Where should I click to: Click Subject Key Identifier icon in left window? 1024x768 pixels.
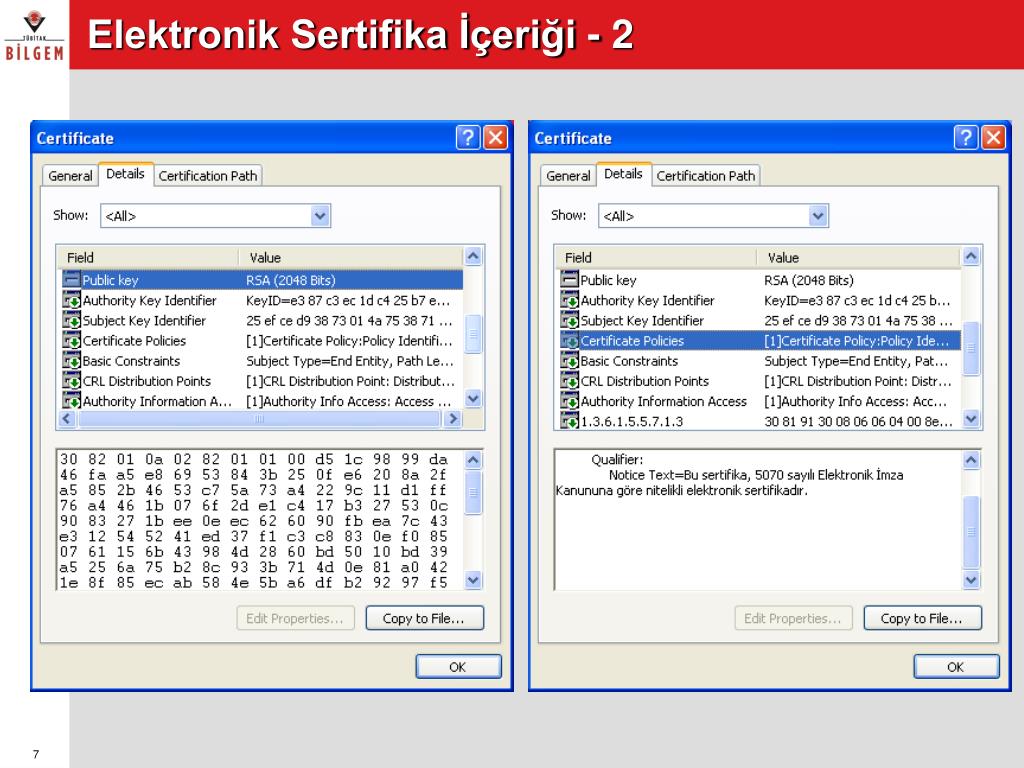point(71,320)
